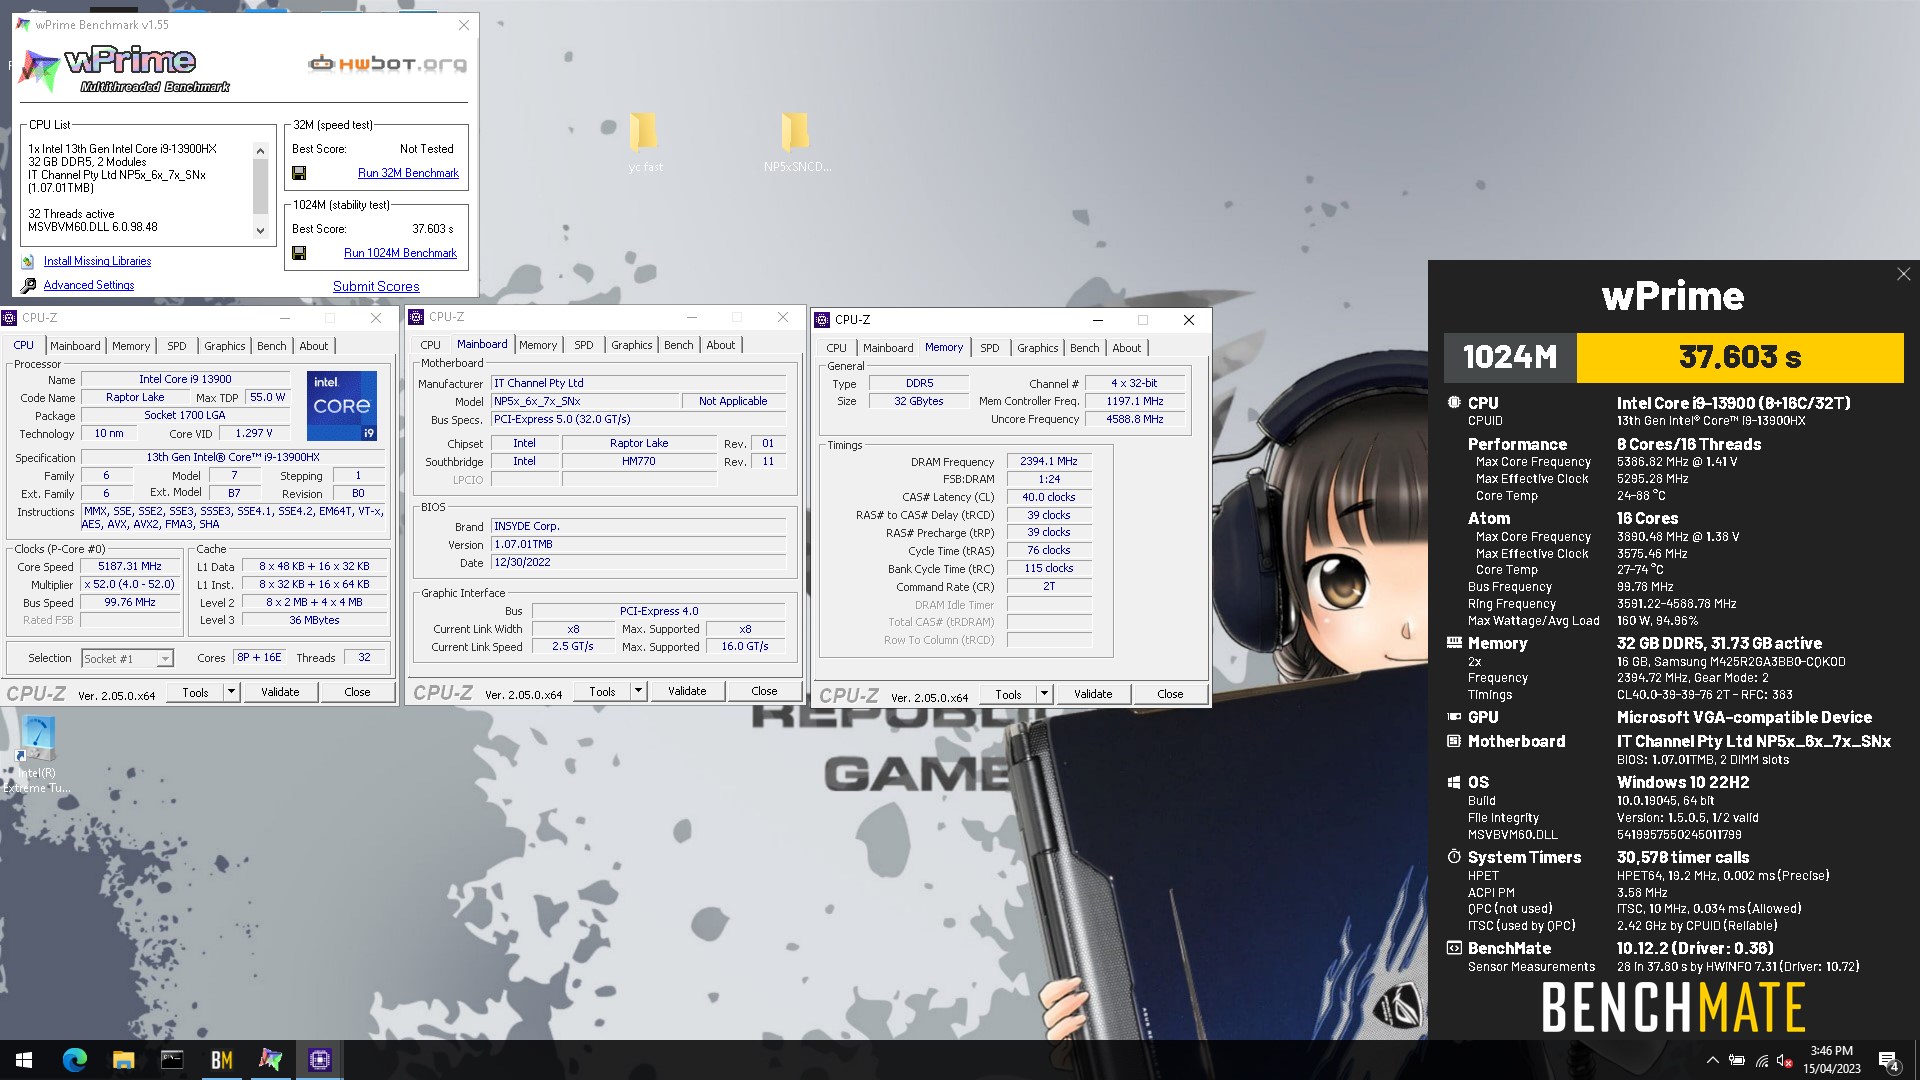Close the BenchMate wPrime result panel
The height and width of the screenshot is (1080, 1920).
1903,274
